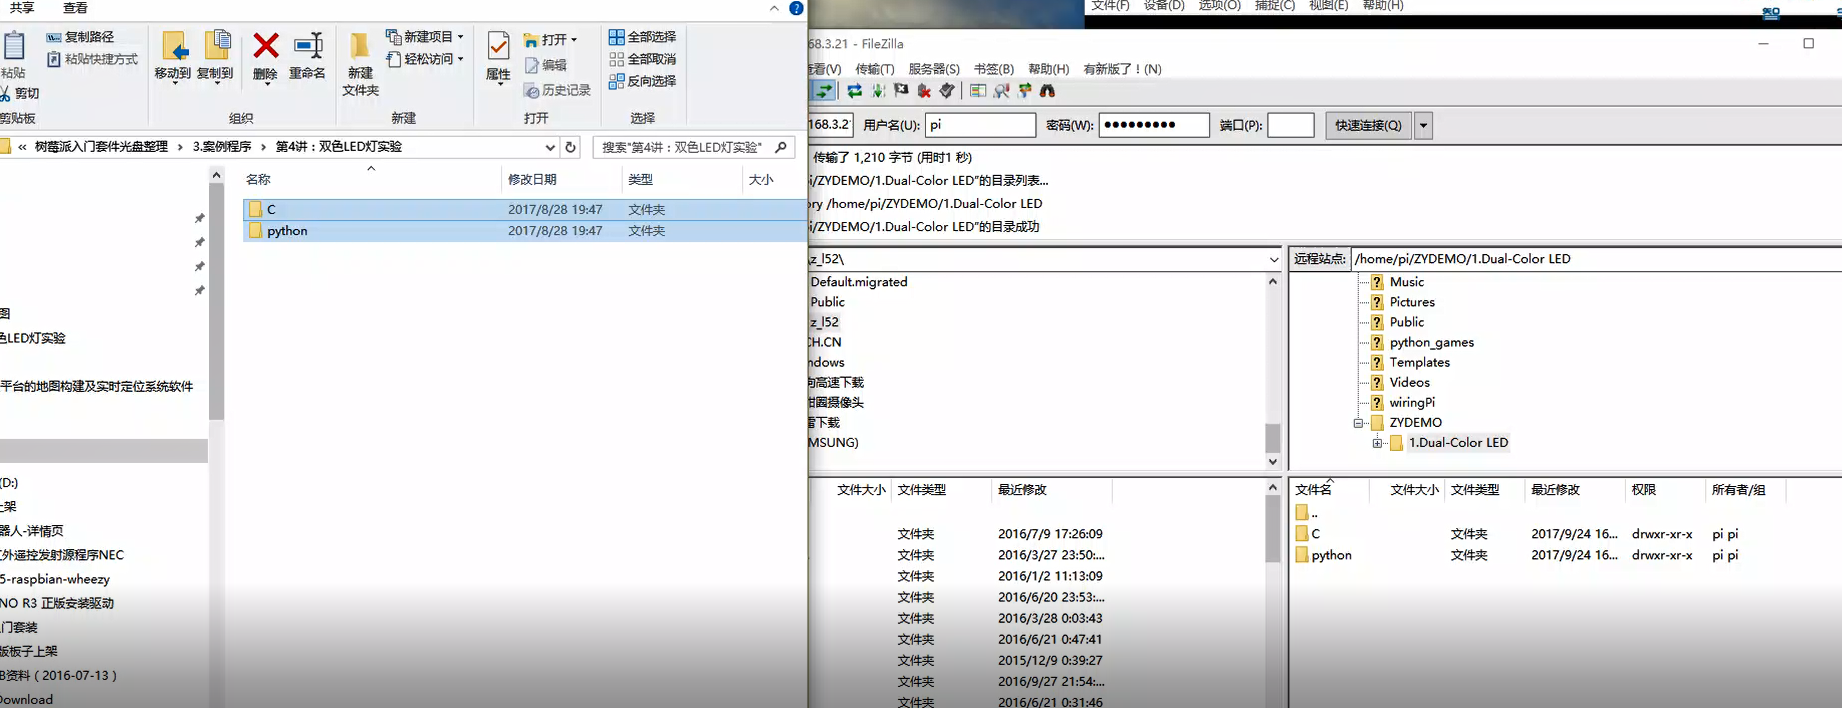Click the Cut (剪切) scissors item
Image resolution: width=1842 pixels, height=708 pixels.
[x=20, y=93]
